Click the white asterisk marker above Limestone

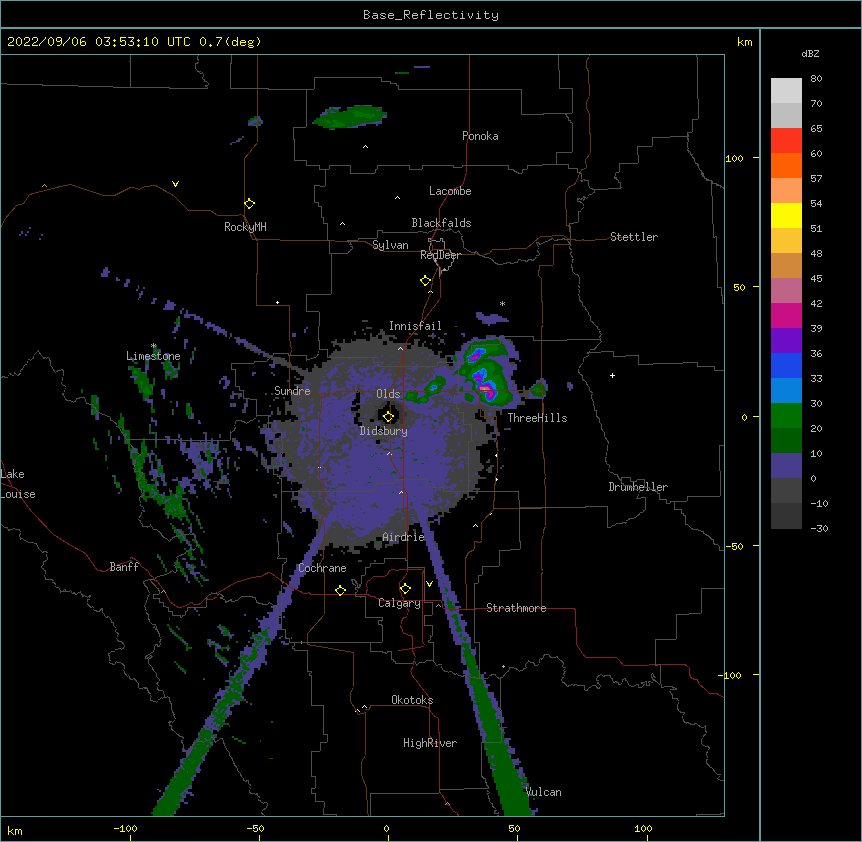(154, 346)
